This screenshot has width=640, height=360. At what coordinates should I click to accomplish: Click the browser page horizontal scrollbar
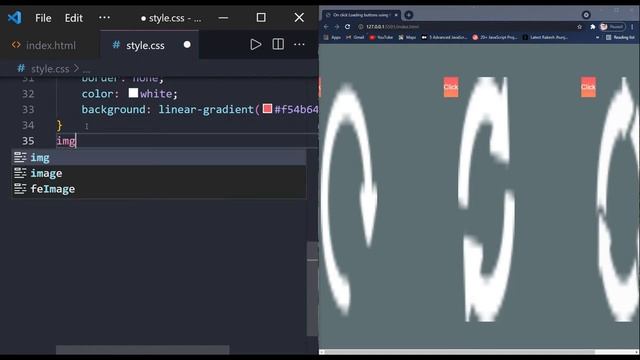[x=460, y=351]
